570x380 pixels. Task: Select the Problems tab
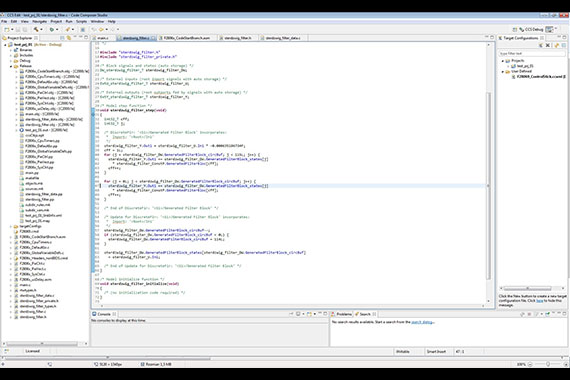(341, 314)
